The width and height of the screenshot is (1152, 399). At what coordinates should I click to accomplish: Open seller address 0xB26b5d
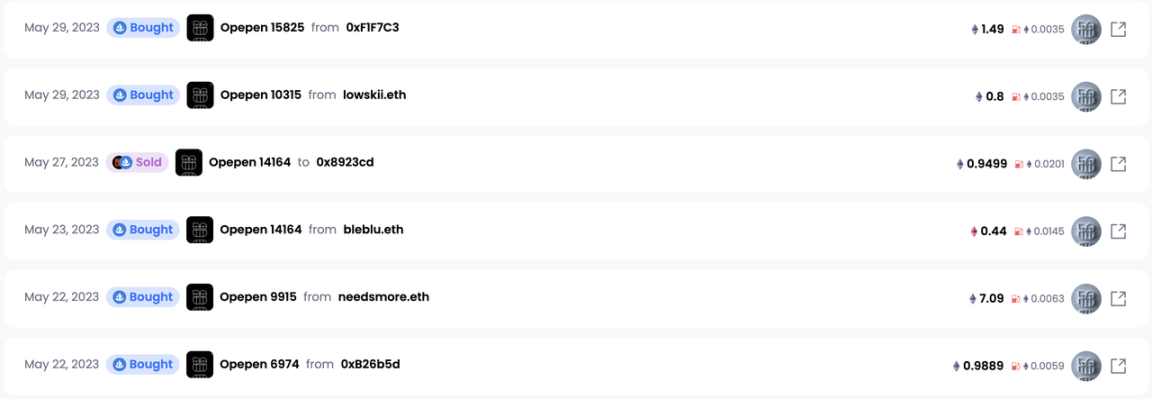(x=370, y=364)
